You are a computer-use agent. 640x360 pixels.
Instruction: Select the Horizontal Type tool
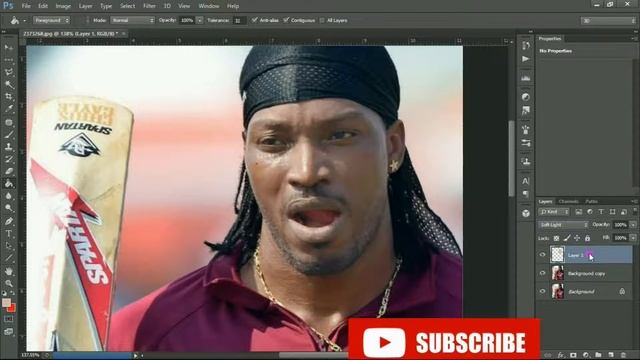(x=9, y=234)
